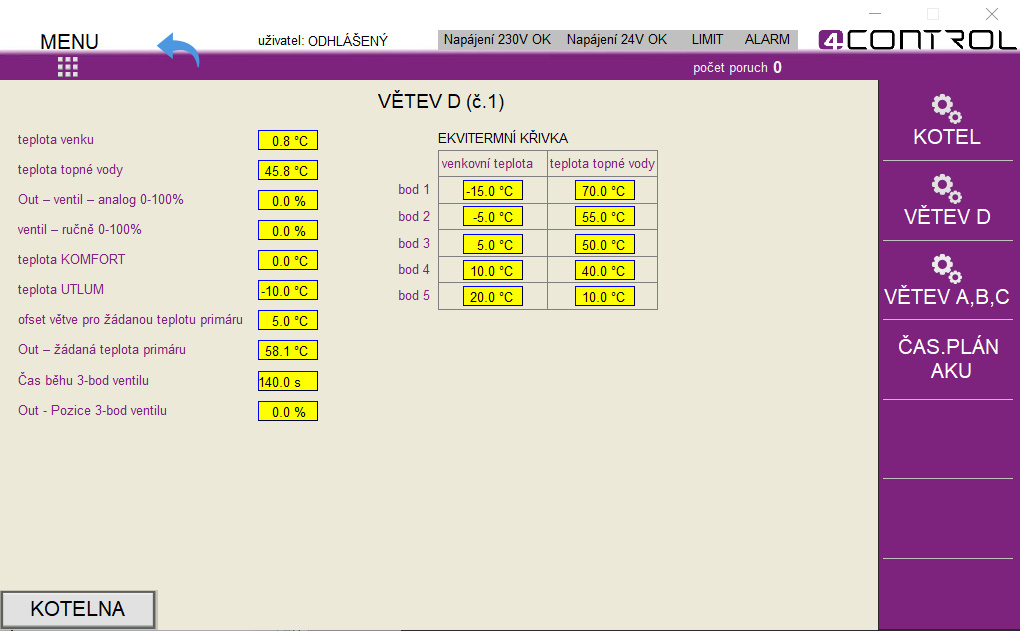Image resolution: width=1020 pixels, height=631 pixels.
Task: Click venkovní teplota column header
Action: 487,164
